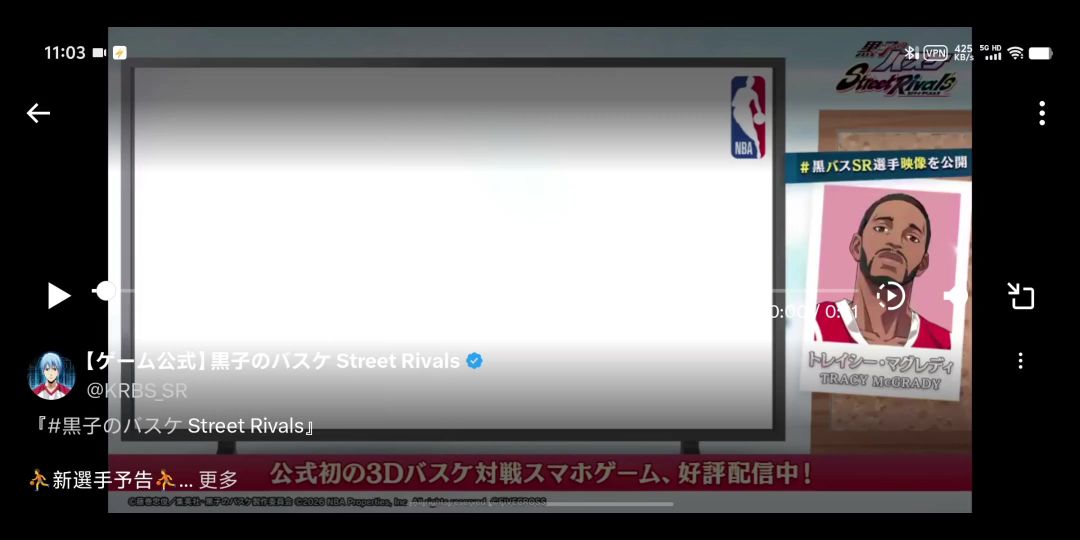
Task: Play the video
Action: point(59,295)
